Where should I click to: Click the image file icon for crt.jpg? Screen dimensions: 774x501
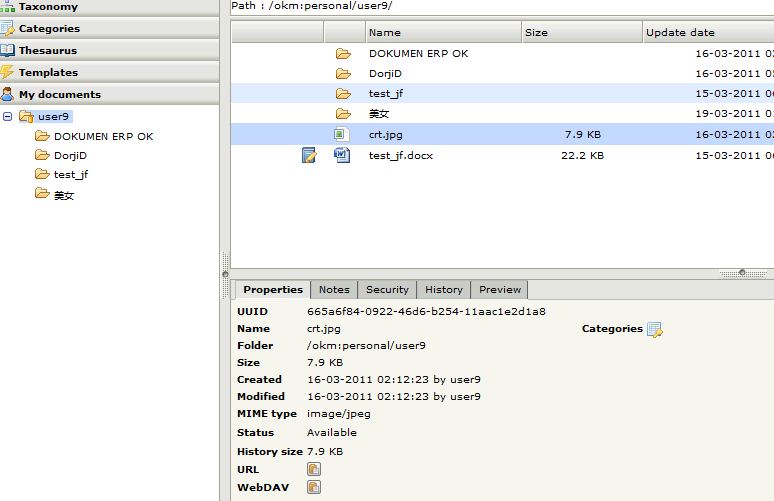(342, 134)
